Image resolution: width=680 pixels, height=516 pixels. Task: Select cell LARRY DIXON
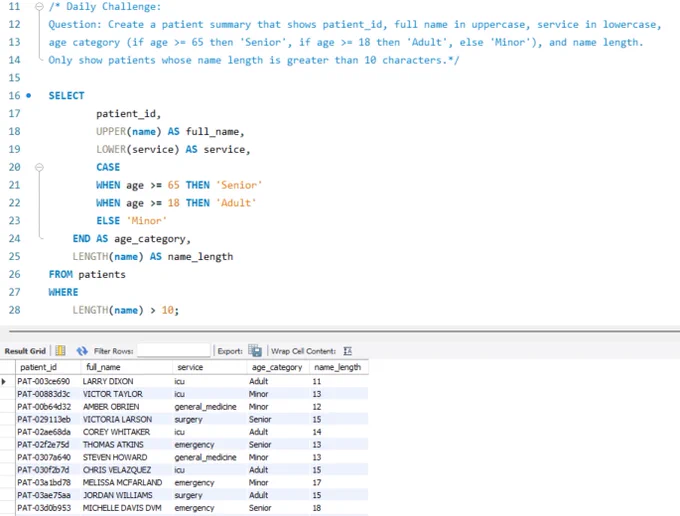(x=108, y=381)
